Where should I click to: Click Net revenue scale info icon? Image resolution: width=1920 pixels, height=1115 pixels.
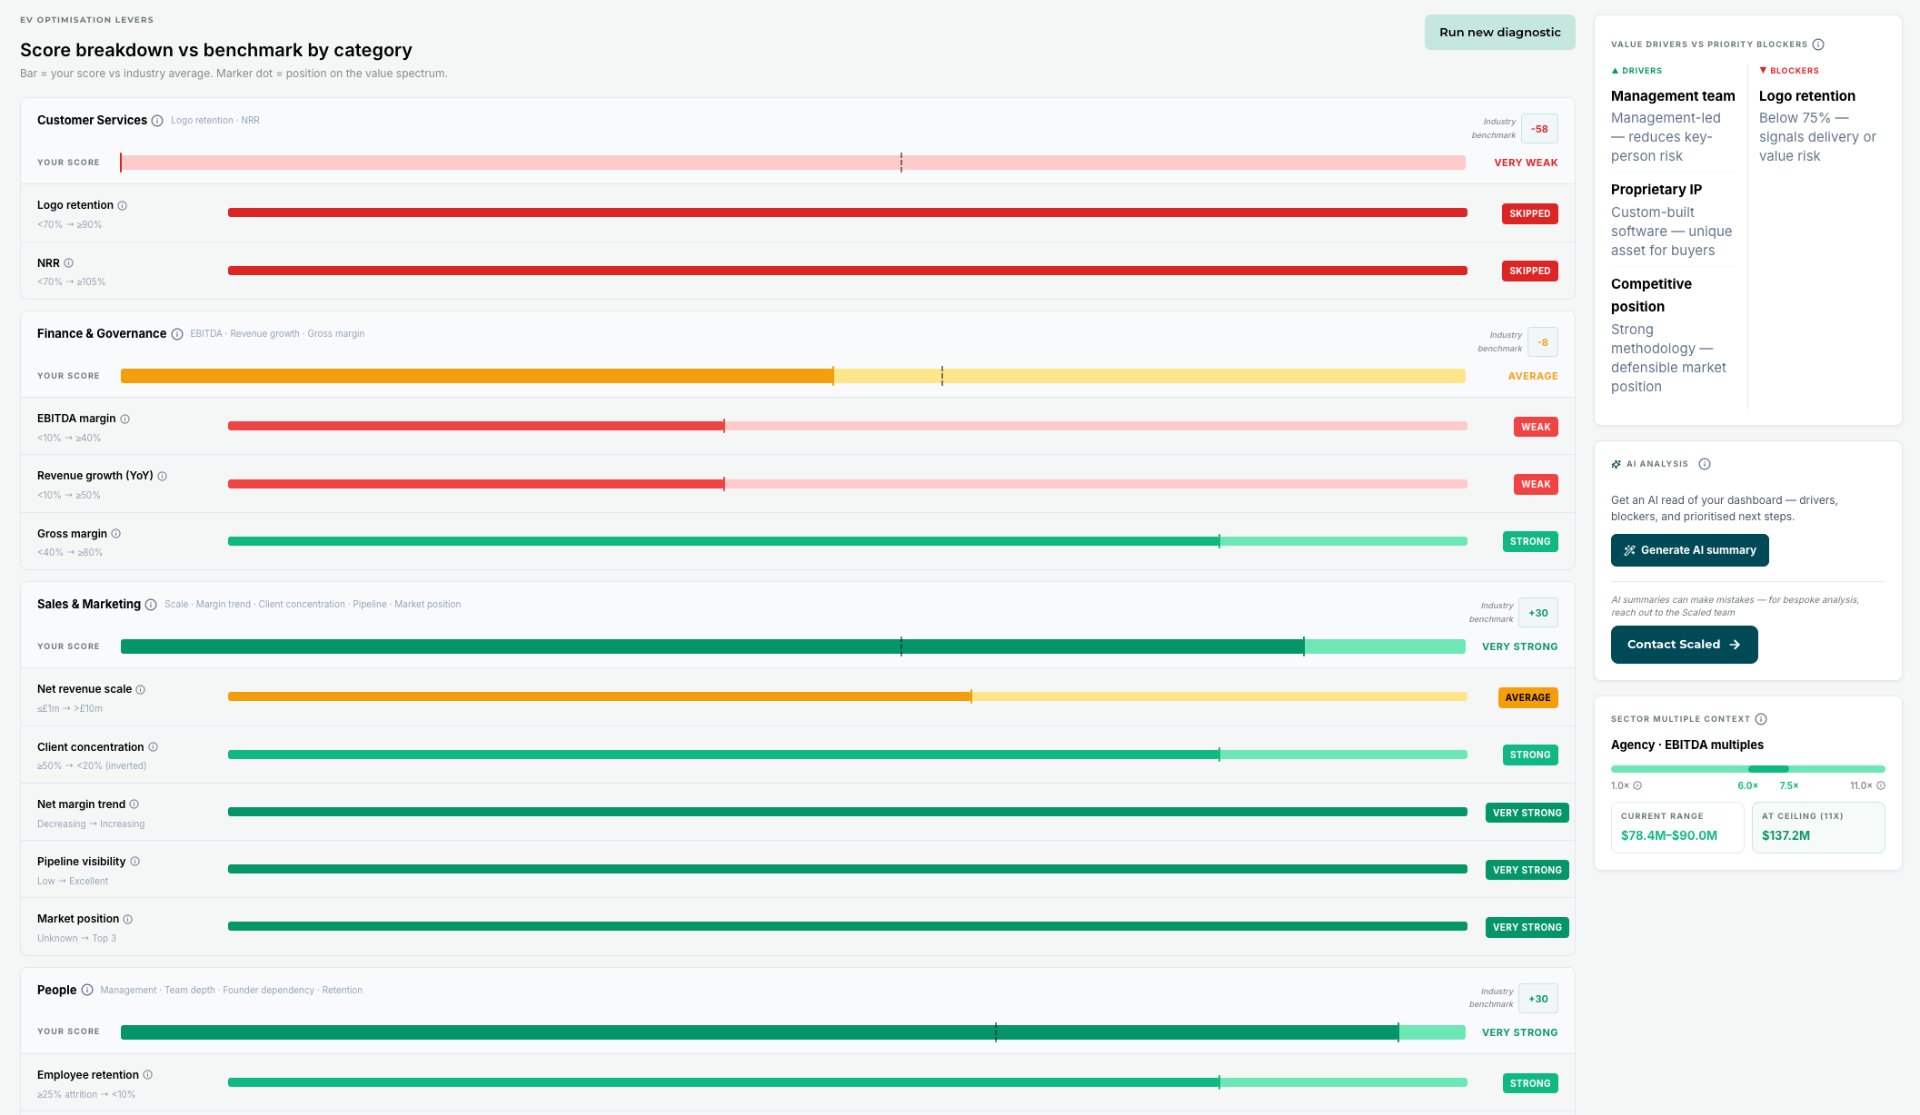140,690
